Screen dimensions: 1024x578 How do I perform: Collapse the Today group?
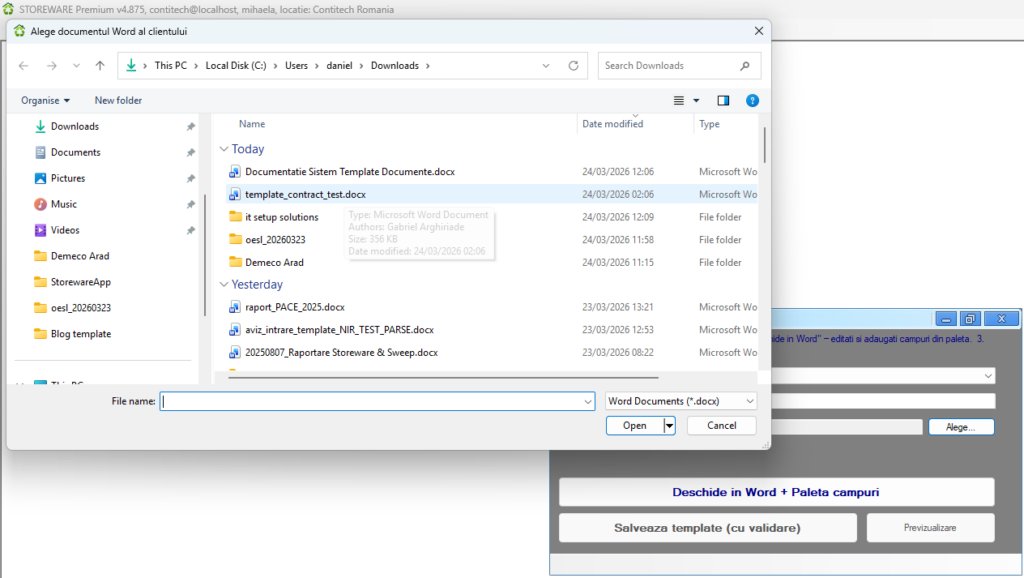pyautogui.click(x=224, y=149)
